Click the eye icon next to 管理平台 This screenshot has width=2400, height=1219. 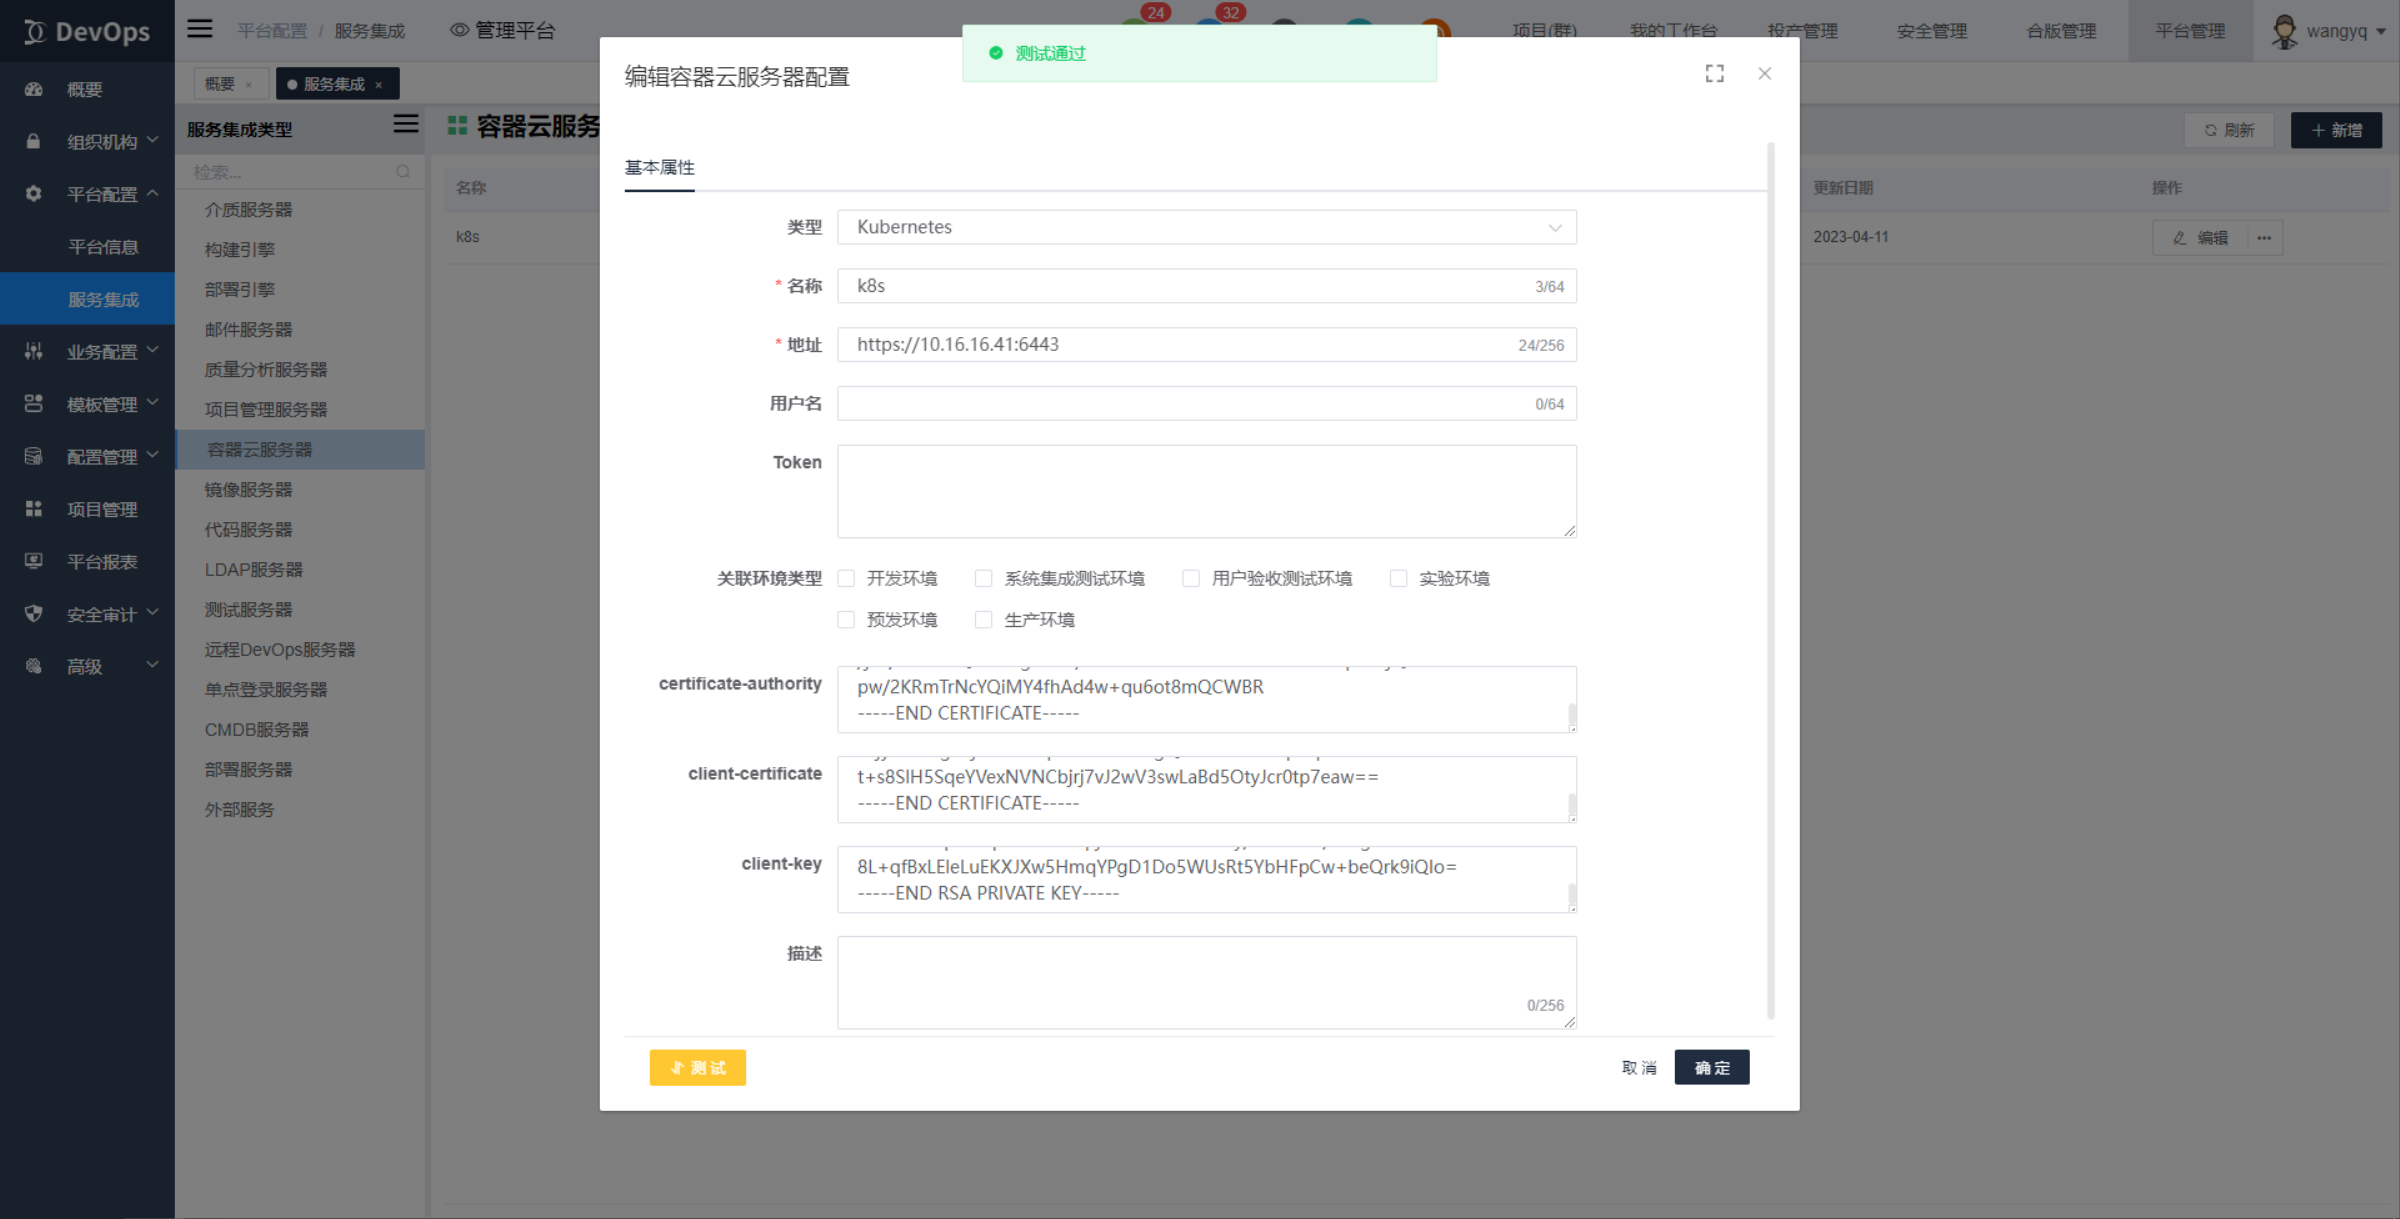tap(459, 30)
